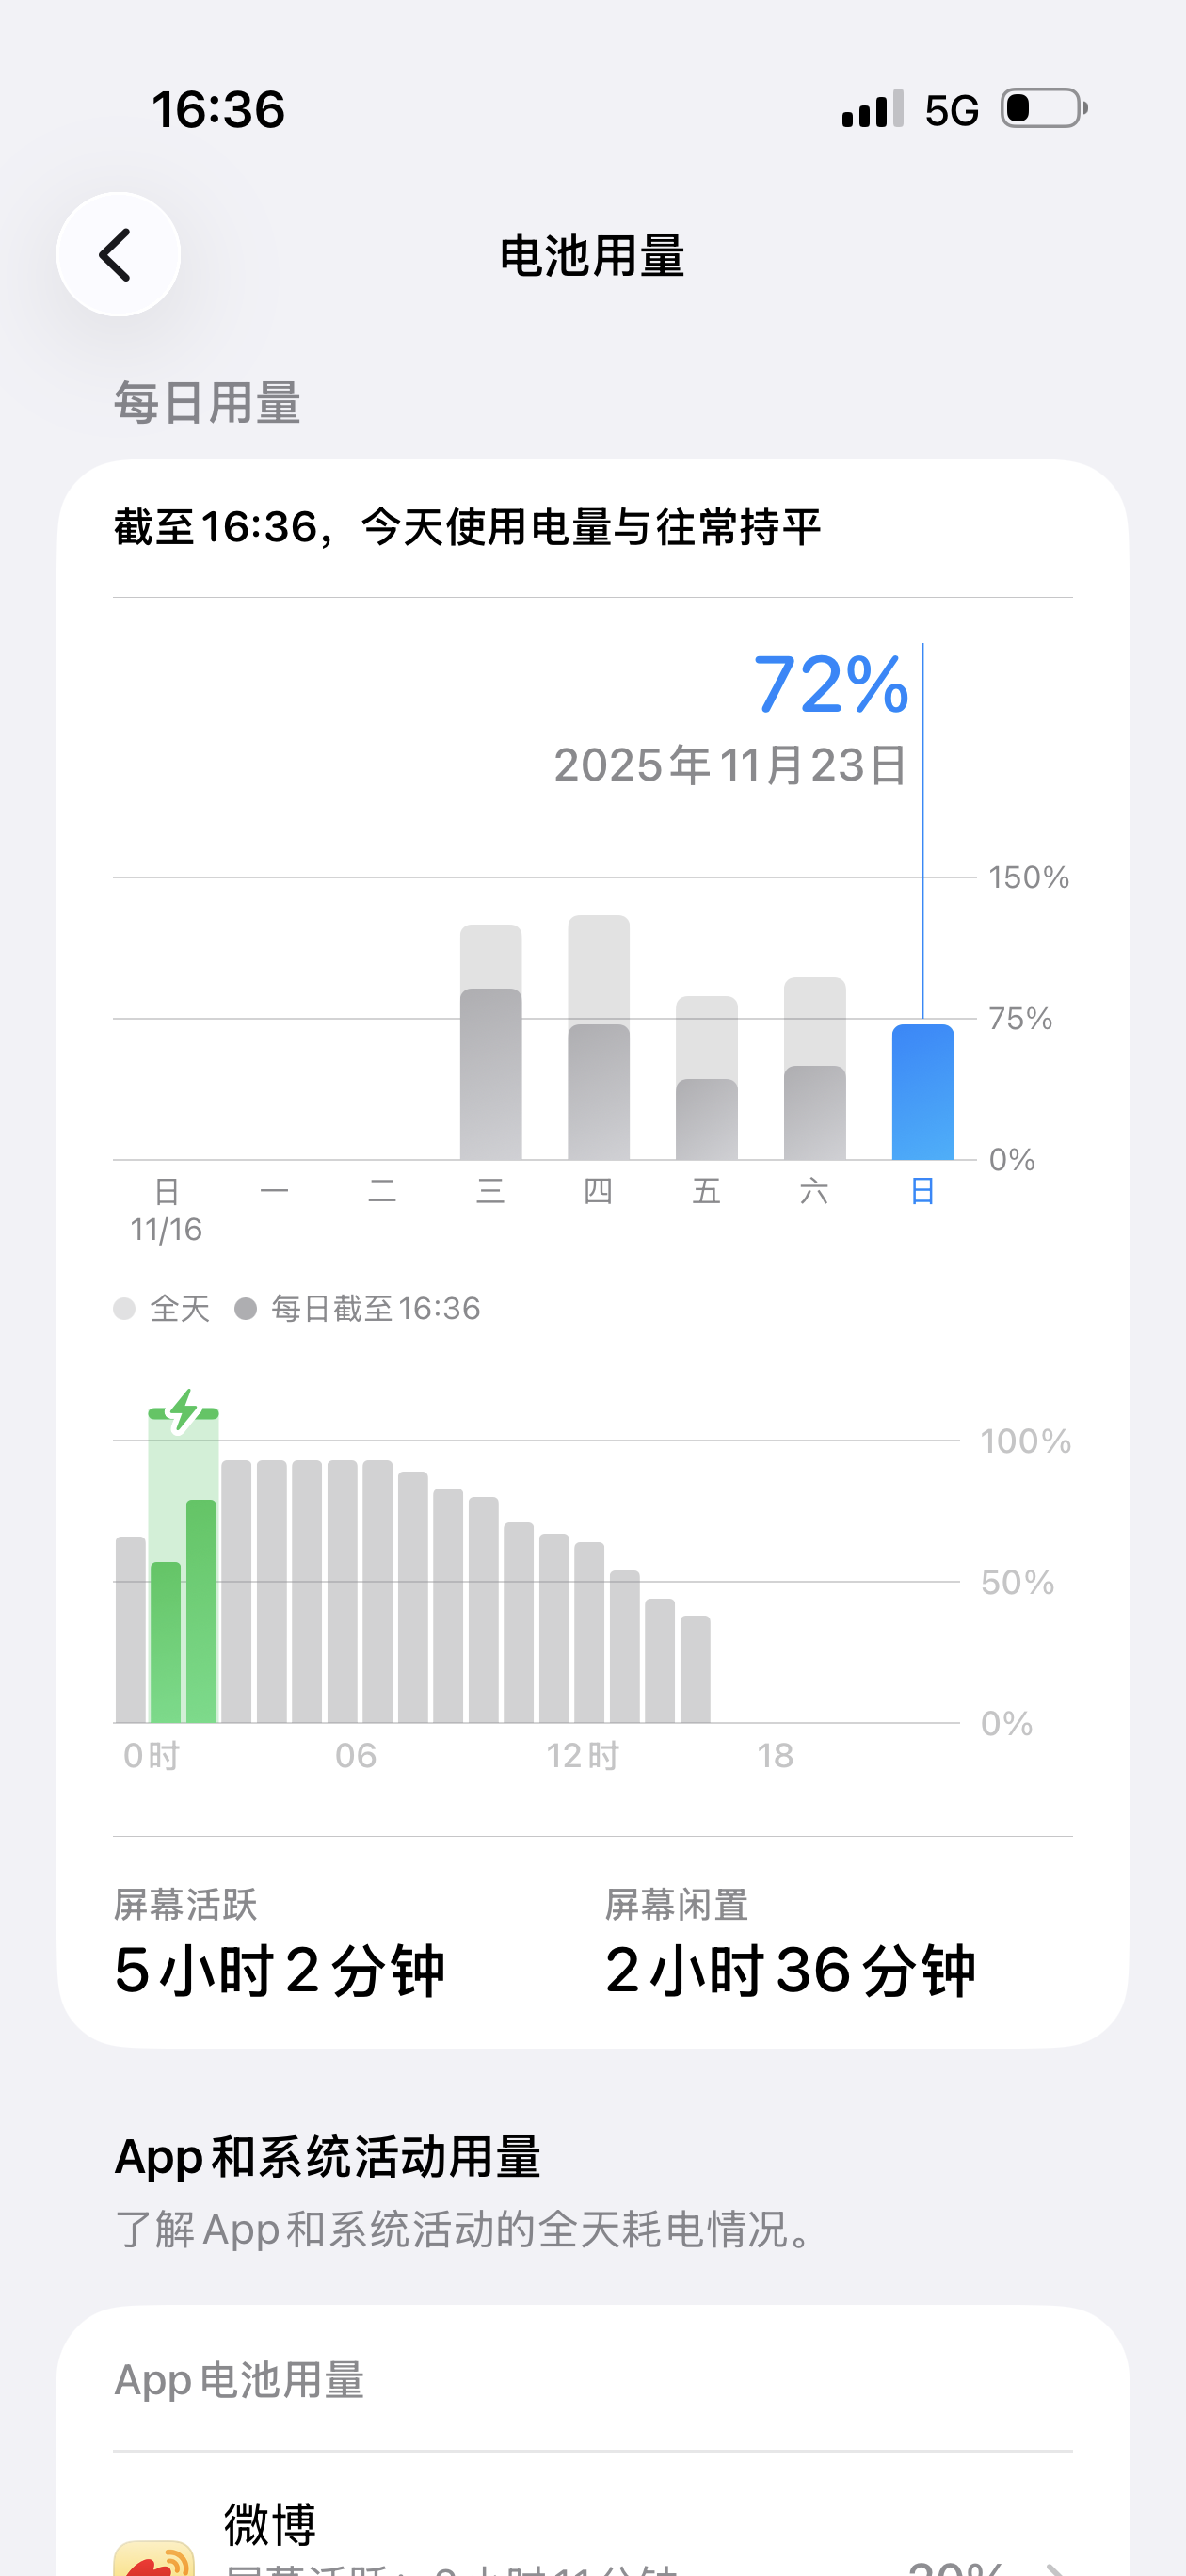Tap the dark gray 每日截至16:36 legend dot
This screenshot has height=2576, width=1186.
point(246,1309)
